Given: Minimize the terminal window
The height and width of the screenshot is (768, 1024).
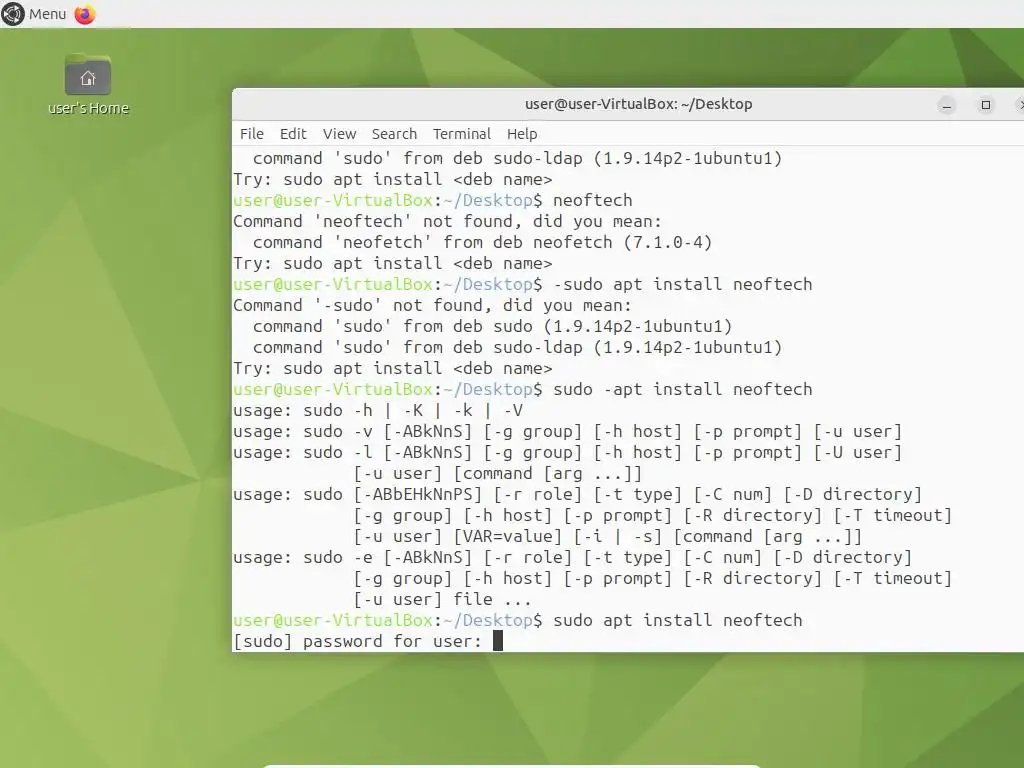Looking at the screenshot, I should pos(947,104).
